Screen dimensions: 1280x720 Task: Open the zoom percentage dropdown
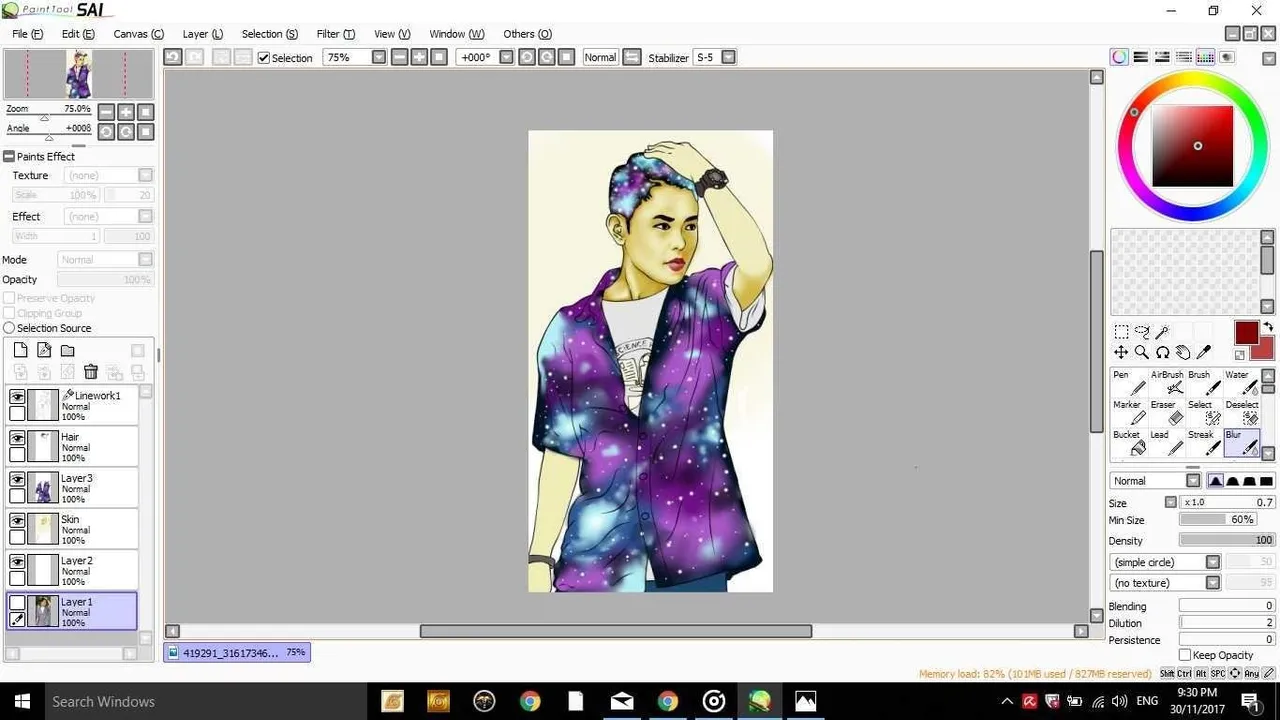pos(378,58)
